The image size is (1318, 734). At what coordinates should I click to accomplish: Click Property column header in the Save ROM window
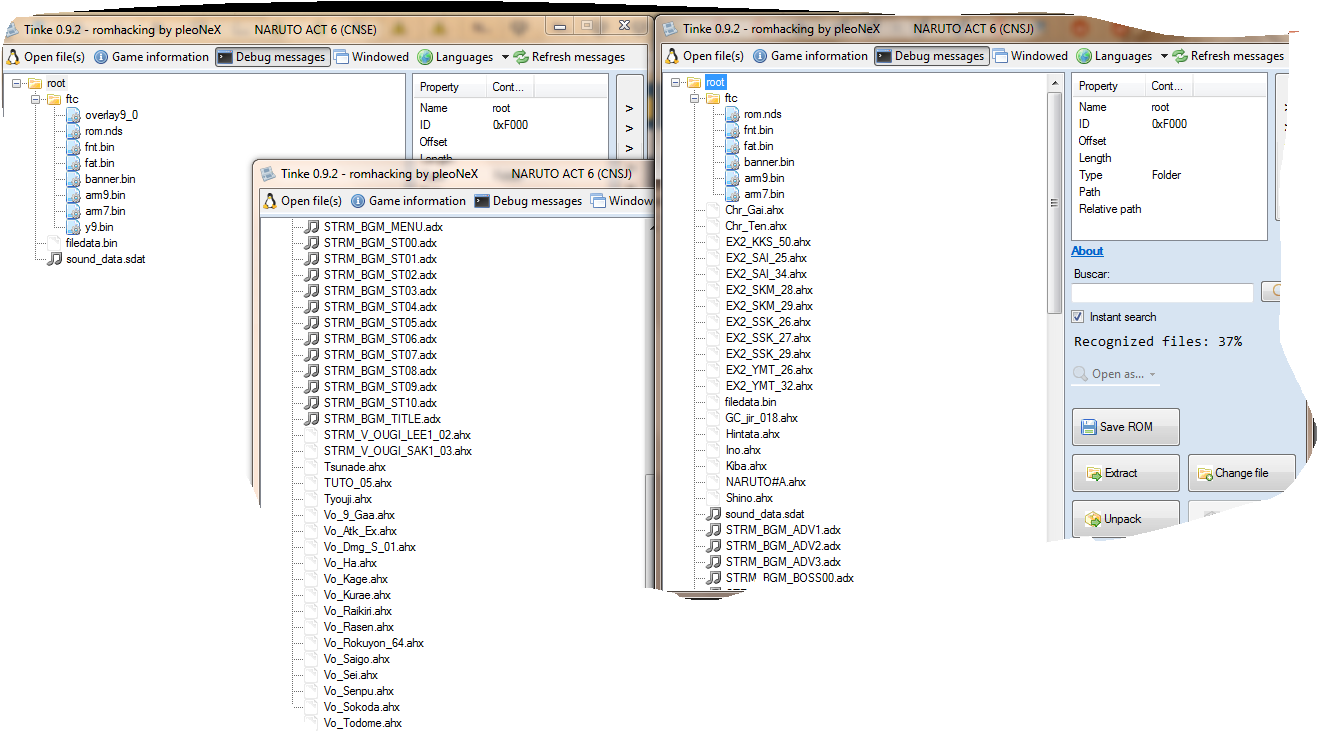[1108, 86]
